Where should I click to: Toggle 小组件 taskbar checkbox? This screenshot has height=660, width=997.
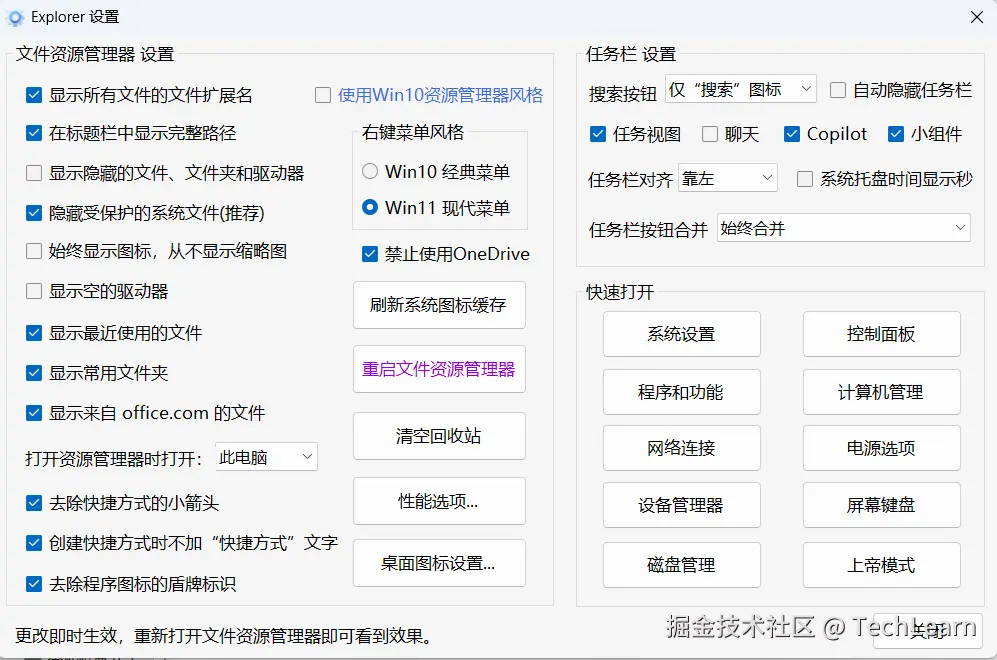[x=896, y=134]
